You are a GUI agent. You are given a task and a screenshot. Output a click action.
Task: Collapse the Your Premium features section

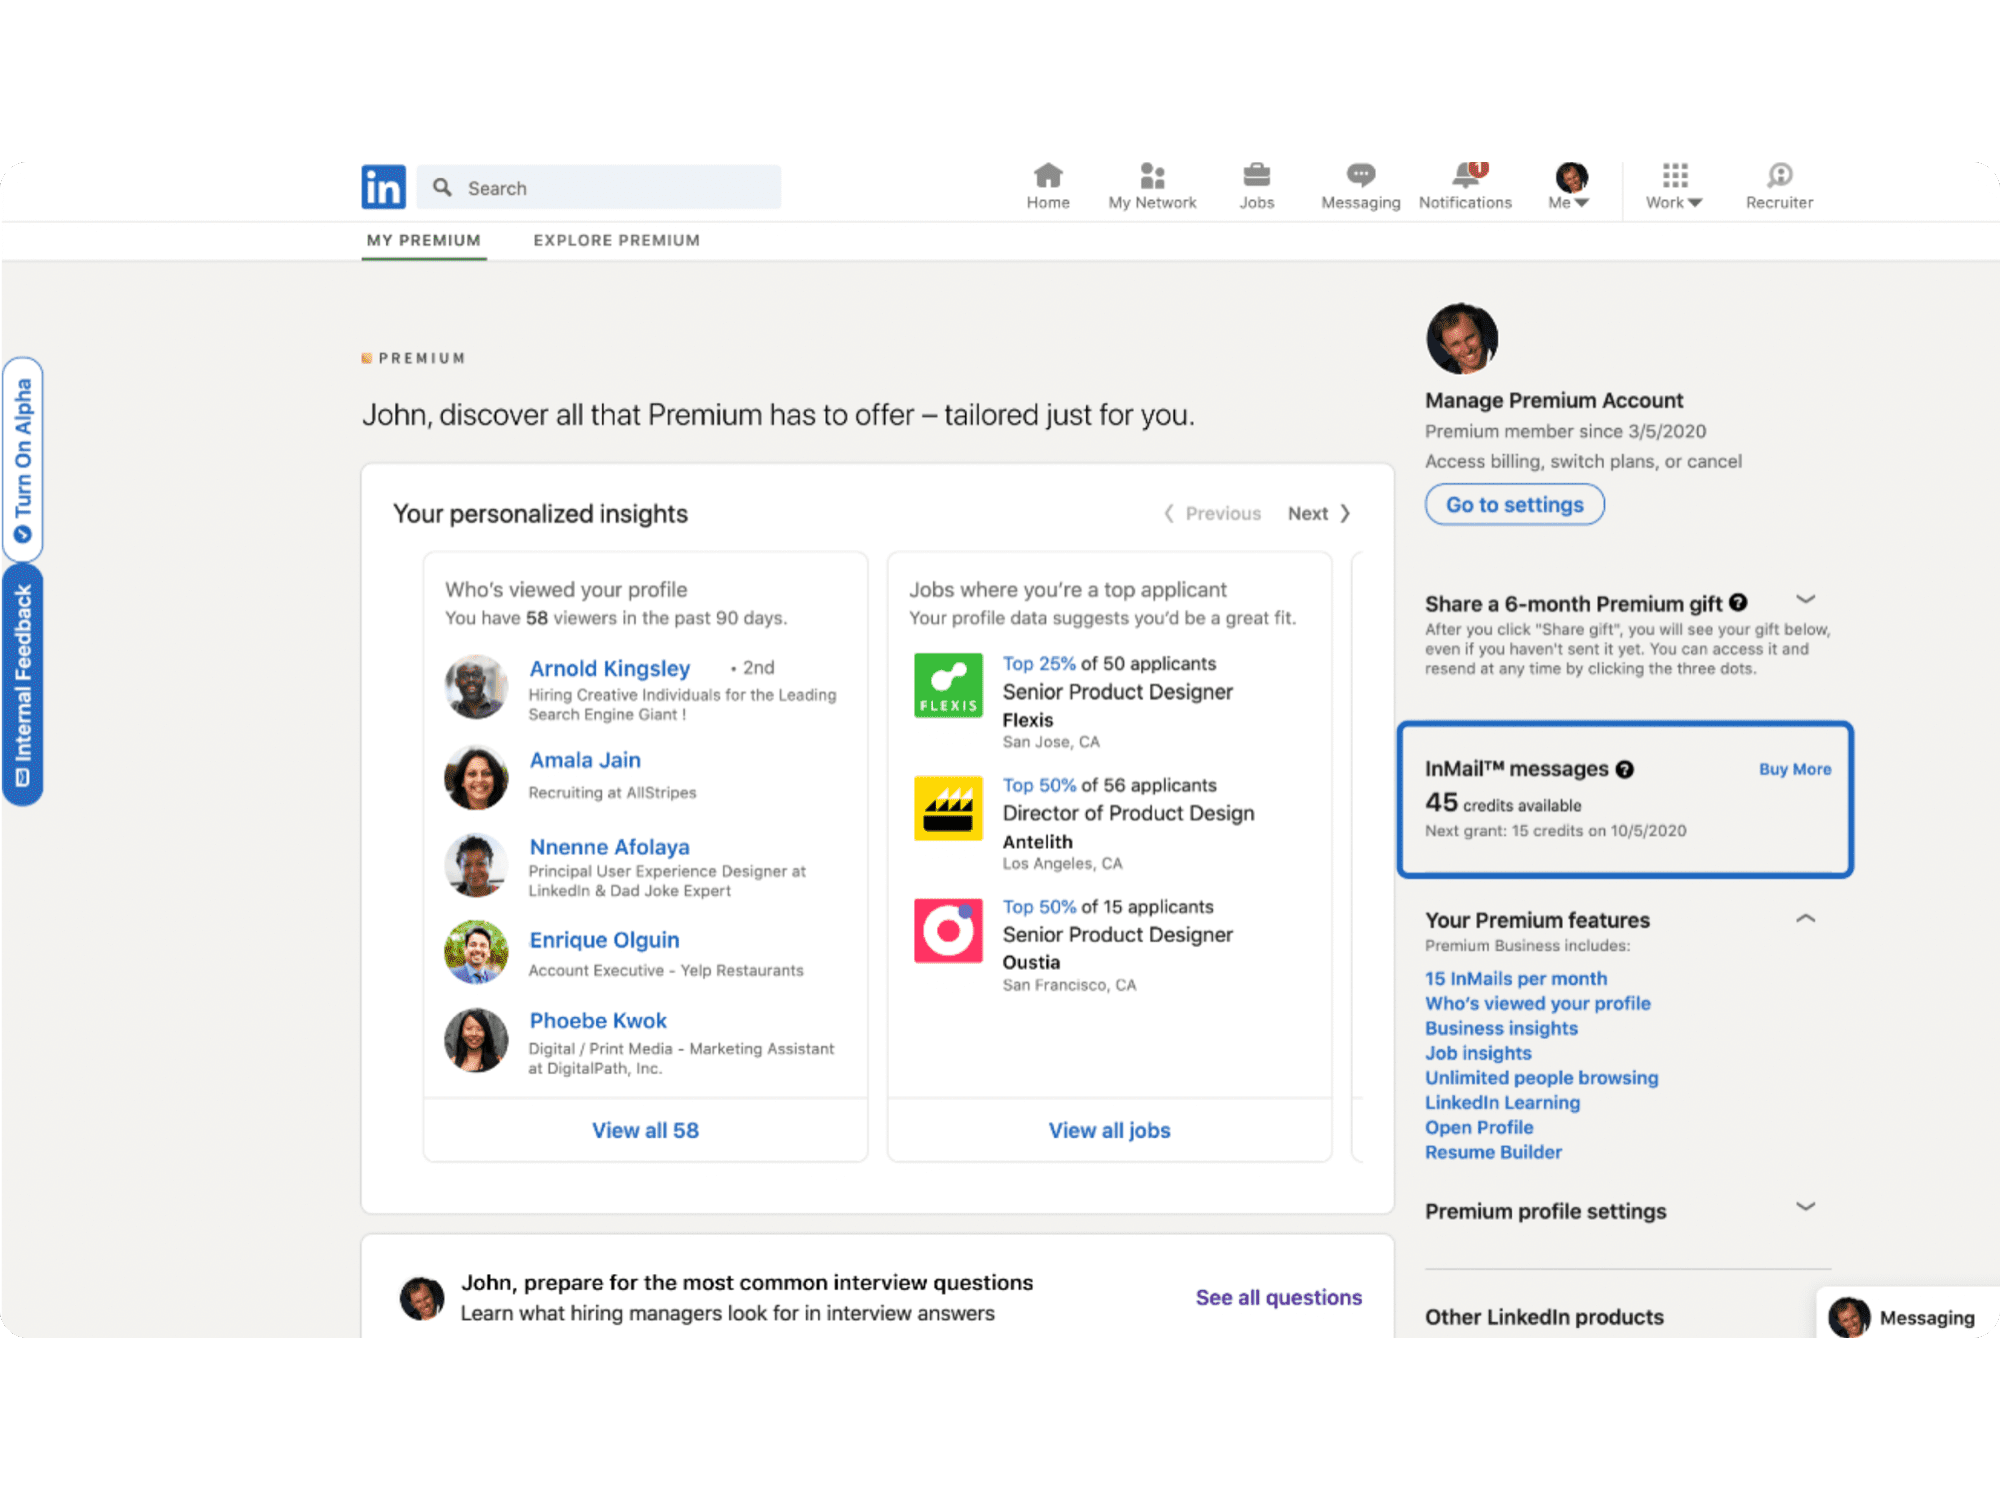(1806, 918)
